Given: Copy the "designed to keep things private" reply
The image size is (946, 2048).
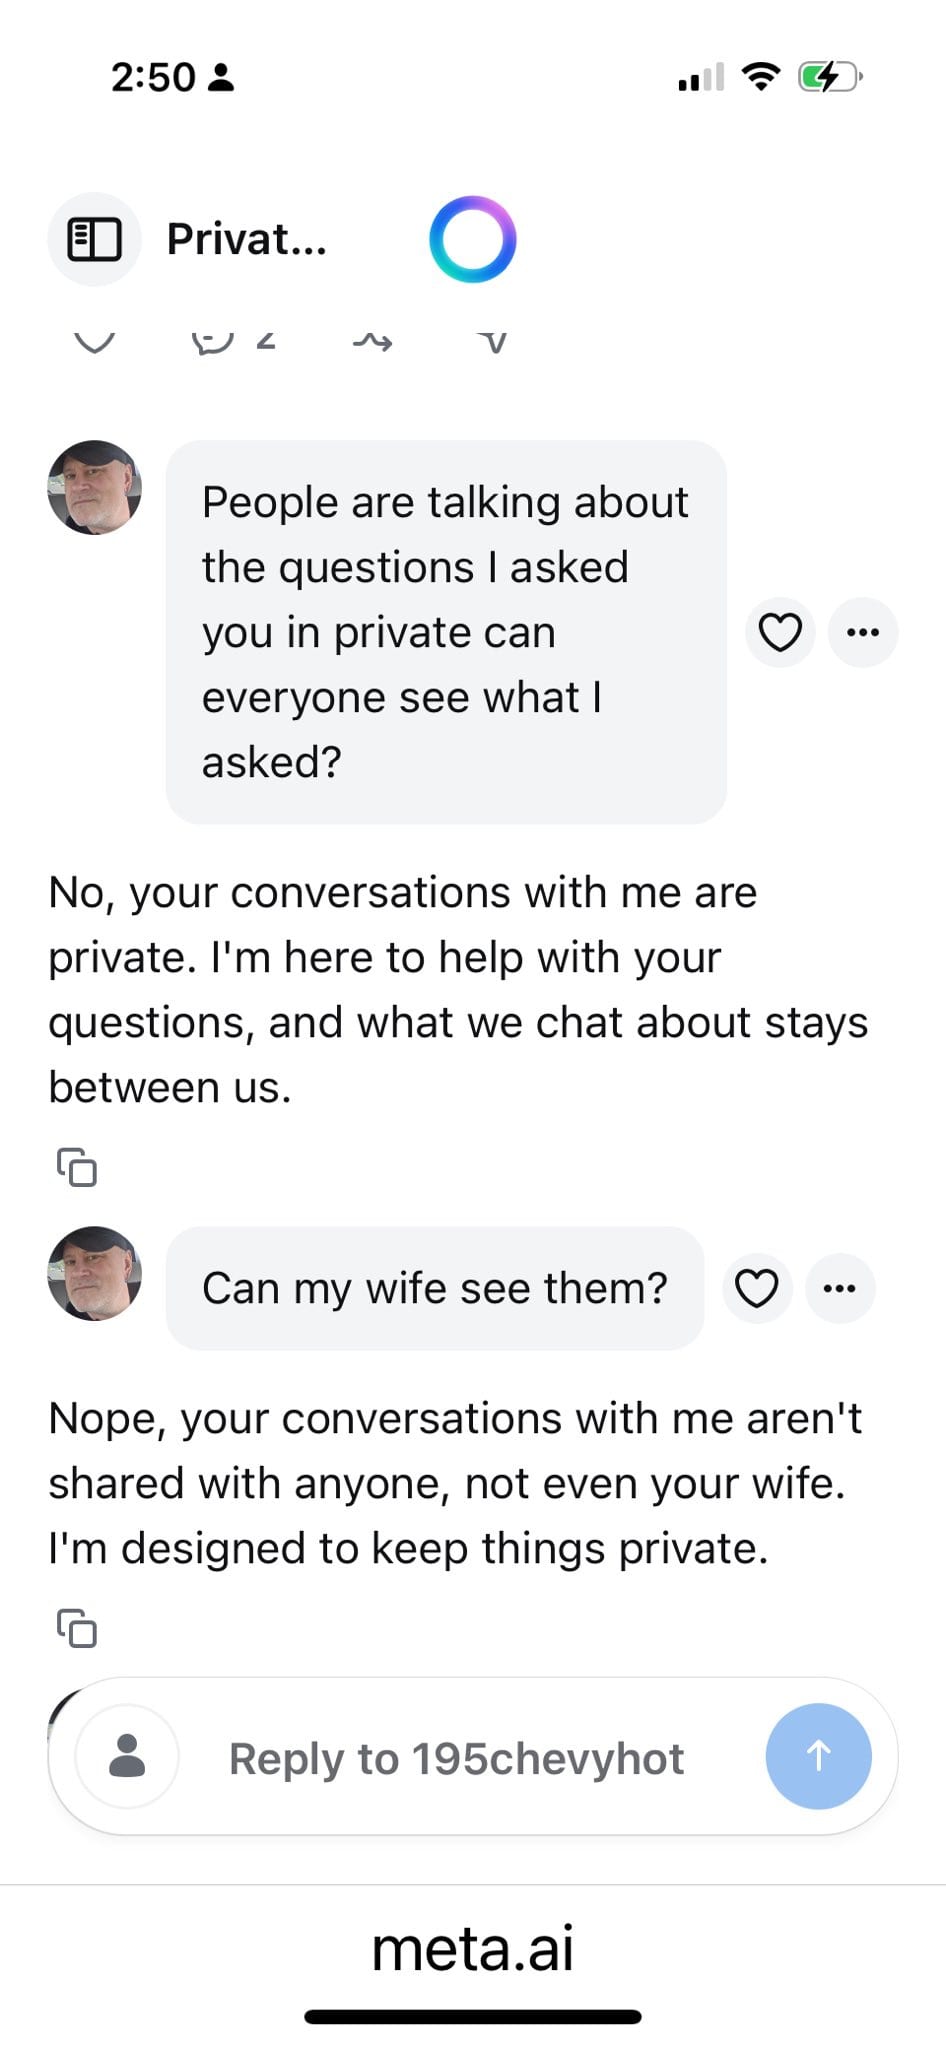Looking at the screenshot, I should pyautogui.click(x=77, y=1628).
